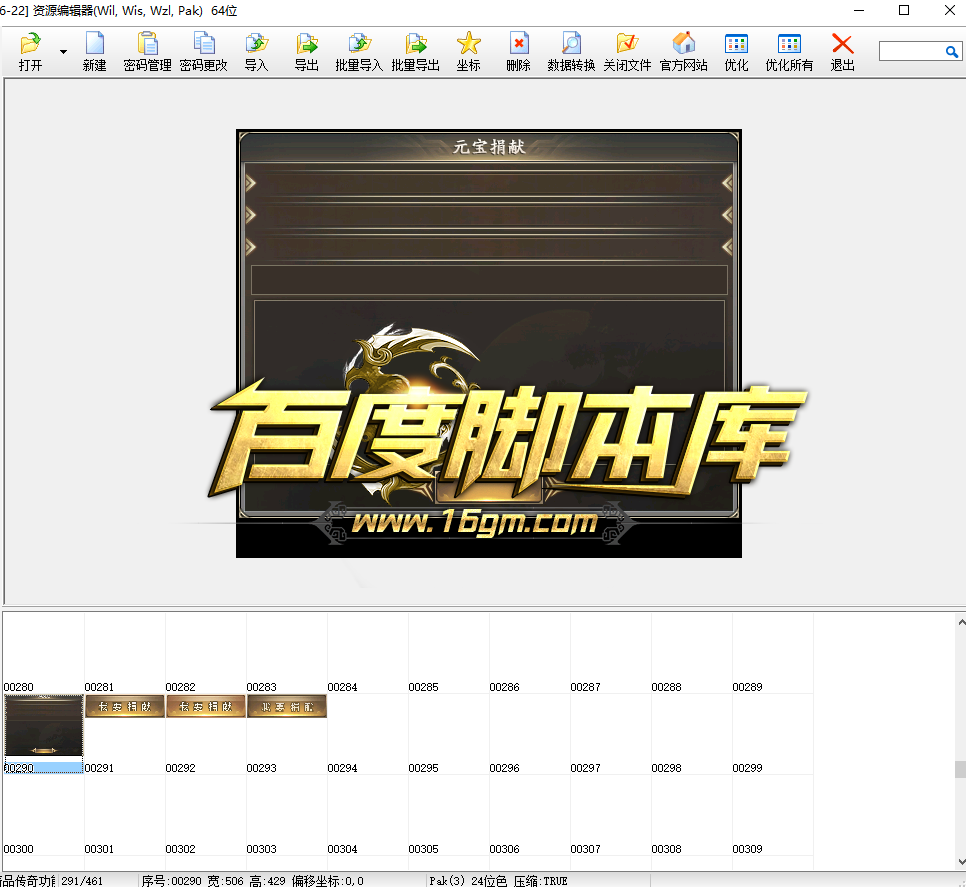Click the cell labeled 00297
Viewport: 966px width, 887px height.
coord(611,734)
